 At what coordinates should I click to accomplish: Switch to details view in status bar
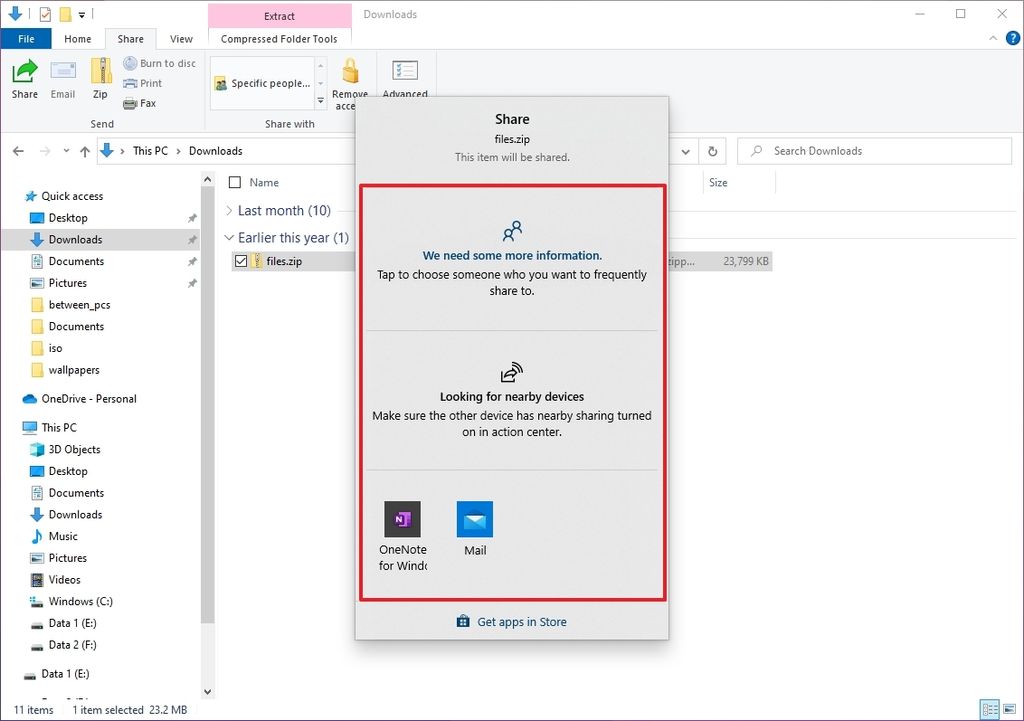(x=989, y=710)
